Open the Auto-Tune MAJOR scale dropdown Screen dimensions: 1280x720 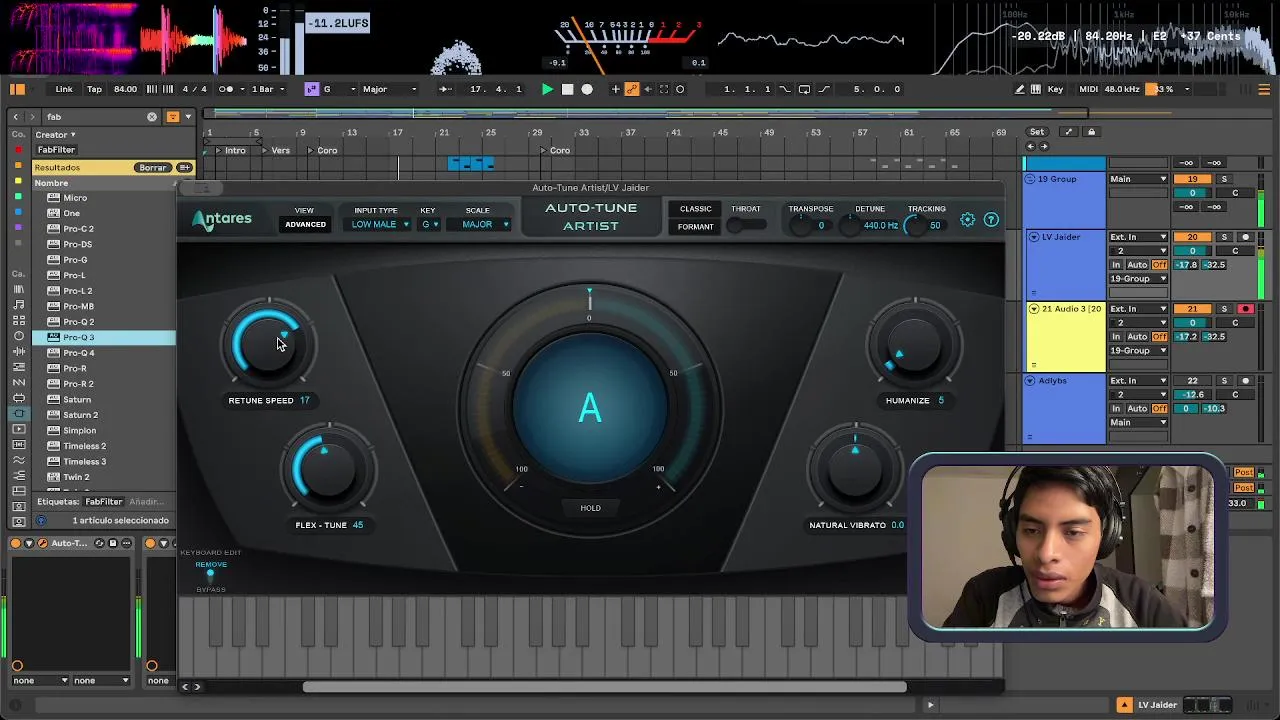pos(484,224)
